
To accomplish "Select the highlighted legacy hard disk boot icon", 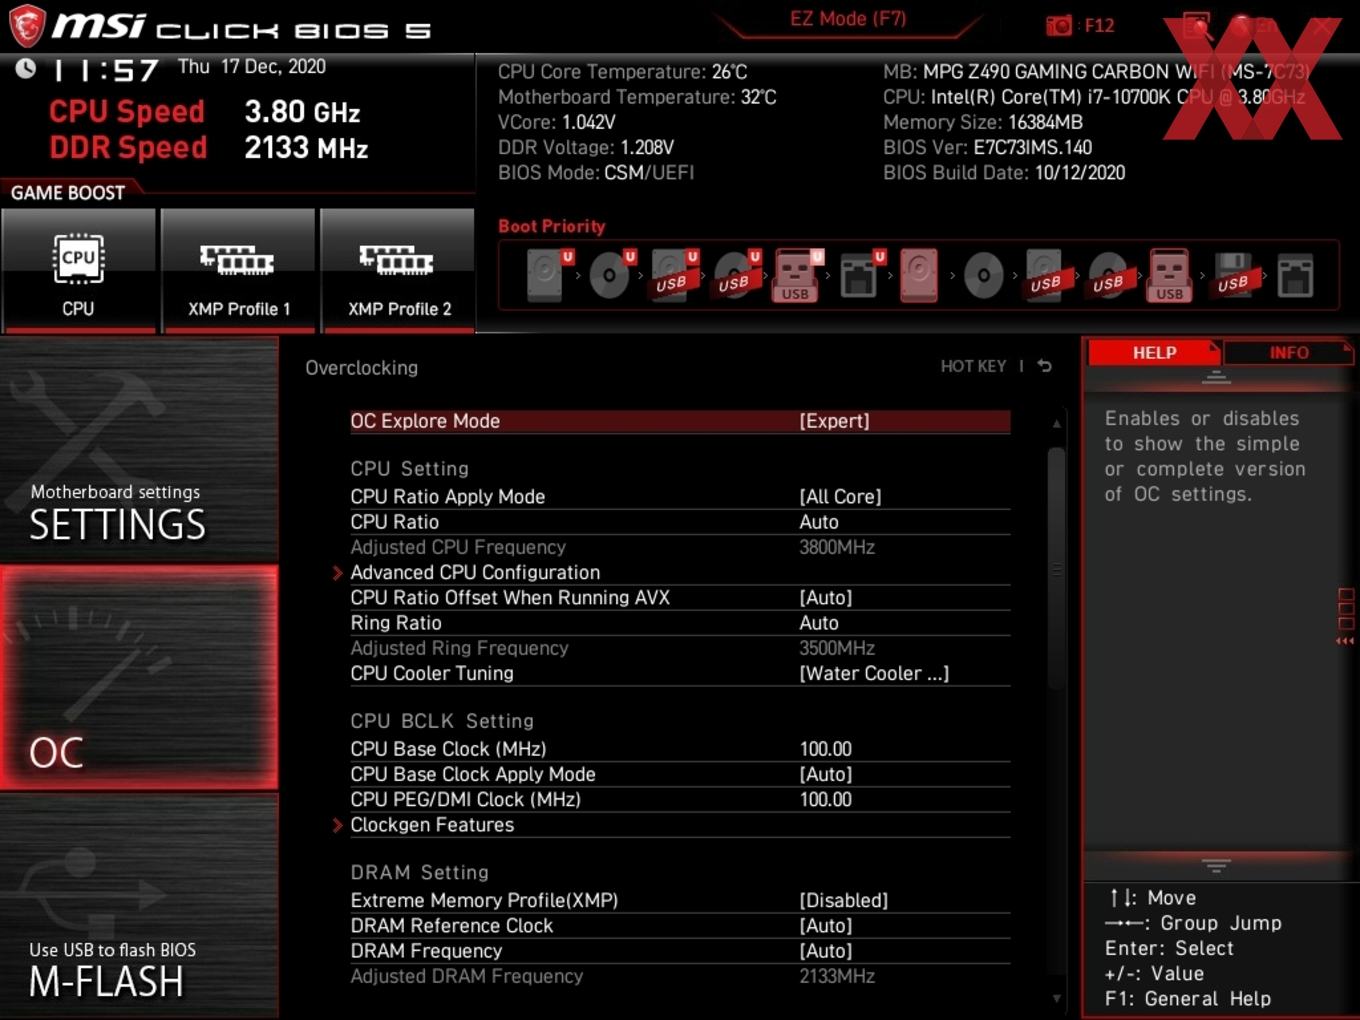I will tap(919, 275).
